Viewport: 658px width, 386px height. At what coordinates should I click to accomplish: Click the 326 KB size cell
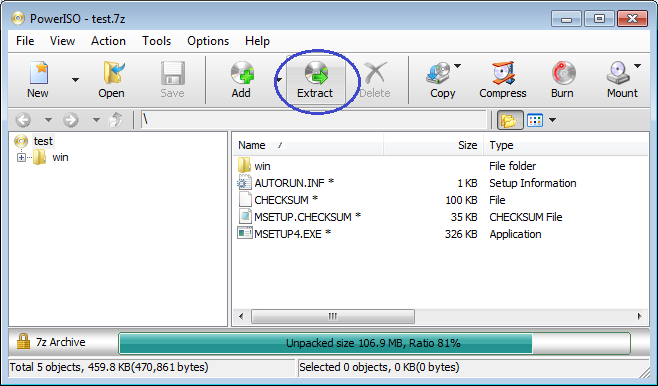click(x=461, y=234)
